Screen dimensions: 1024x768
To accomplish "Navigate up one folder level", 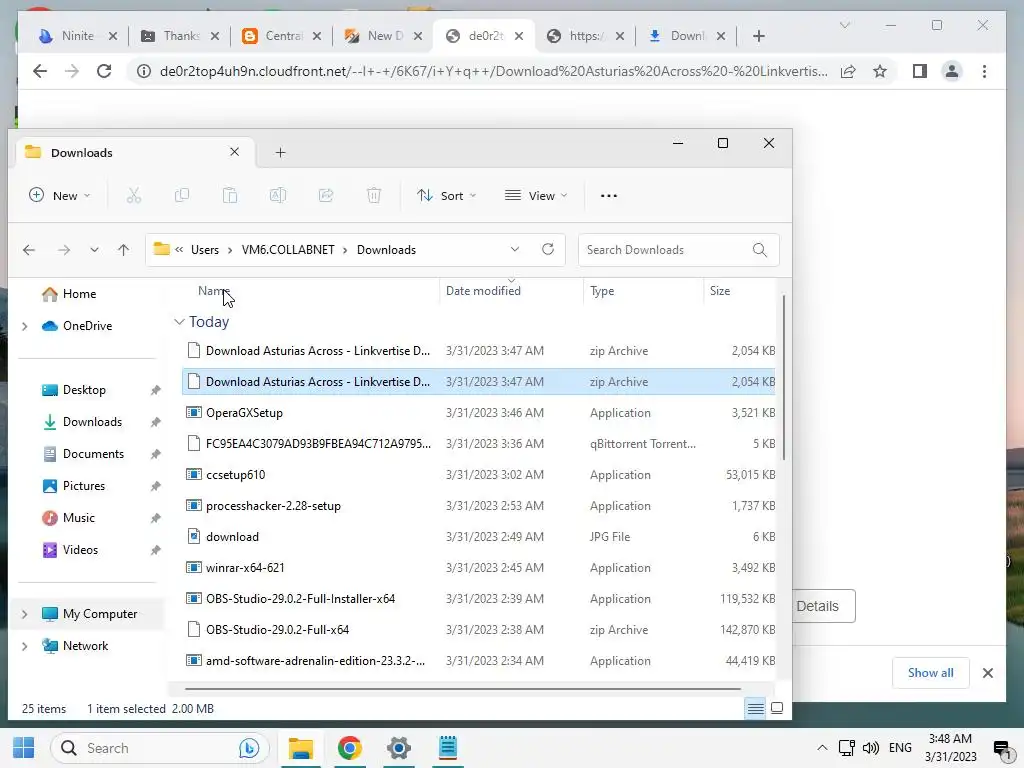I will pos(123,249).
